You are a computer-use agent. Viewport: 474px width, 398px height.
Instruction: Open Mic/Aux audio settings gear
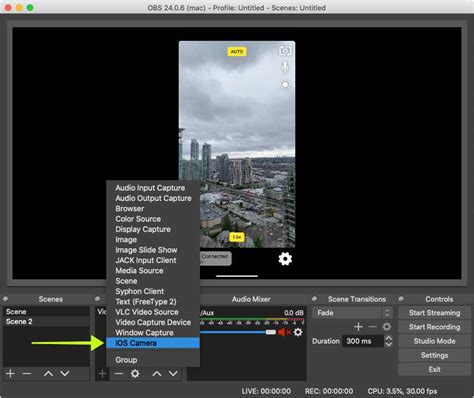click(x=298, y=332)
